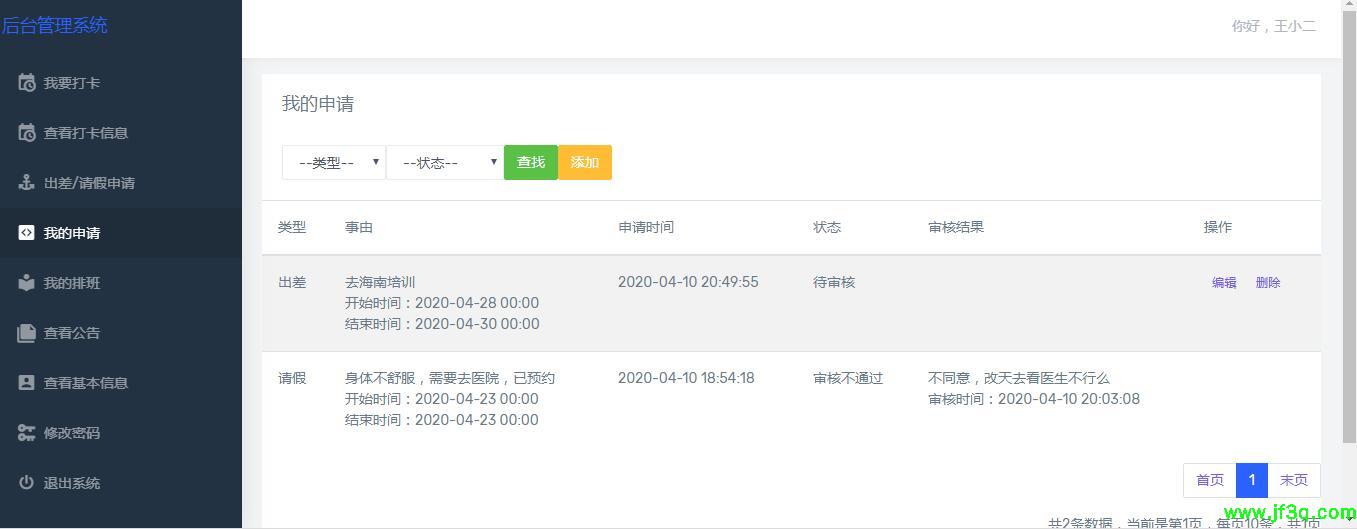This screenshot has width=1357, height=529.
Task: Click 编辑 link for the 出差 application
Action: click(x=1224, y=283)
